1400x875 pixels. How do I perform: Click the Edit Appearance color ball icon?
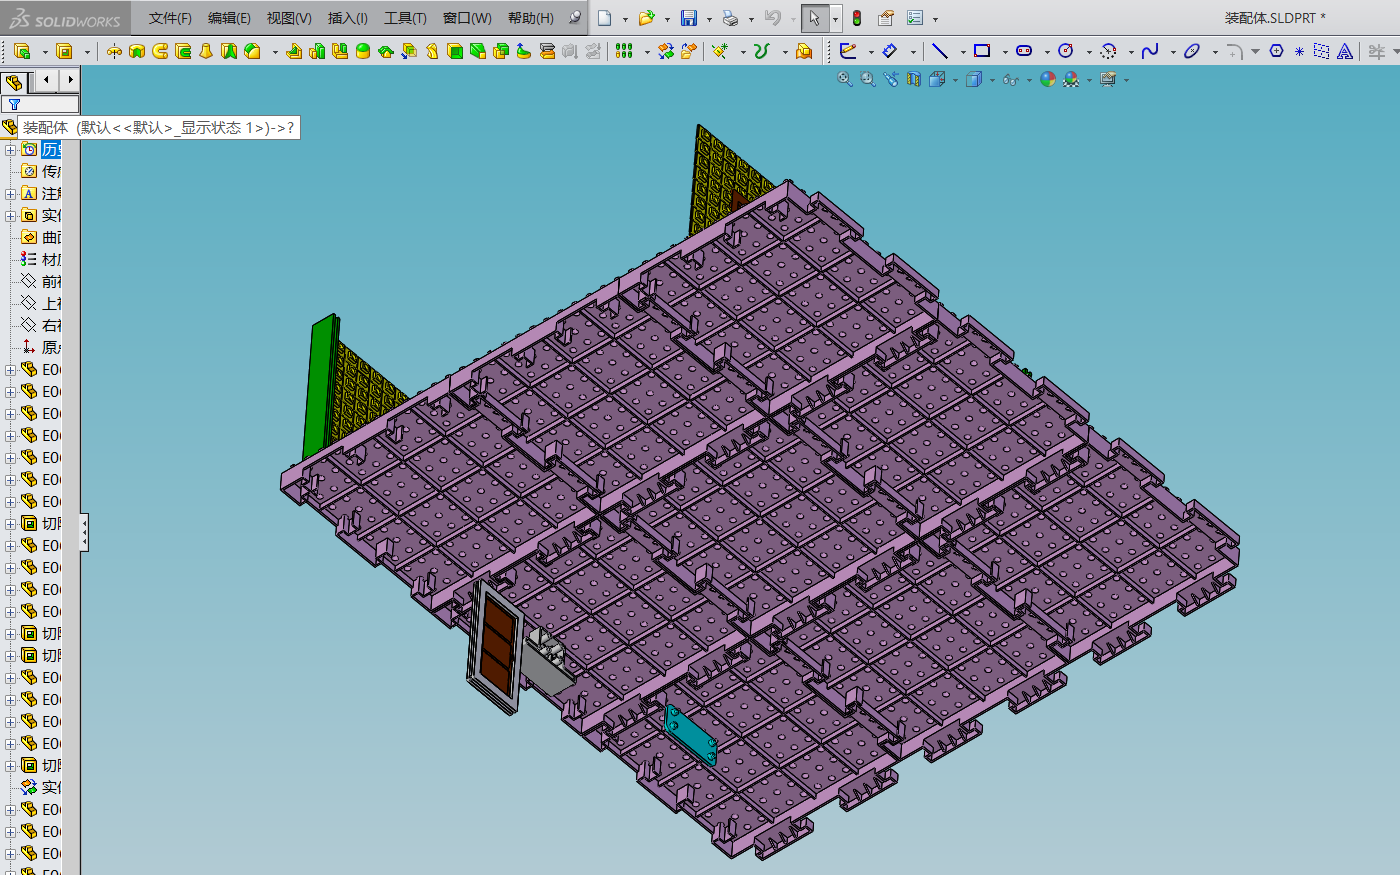pos(1048,79)
